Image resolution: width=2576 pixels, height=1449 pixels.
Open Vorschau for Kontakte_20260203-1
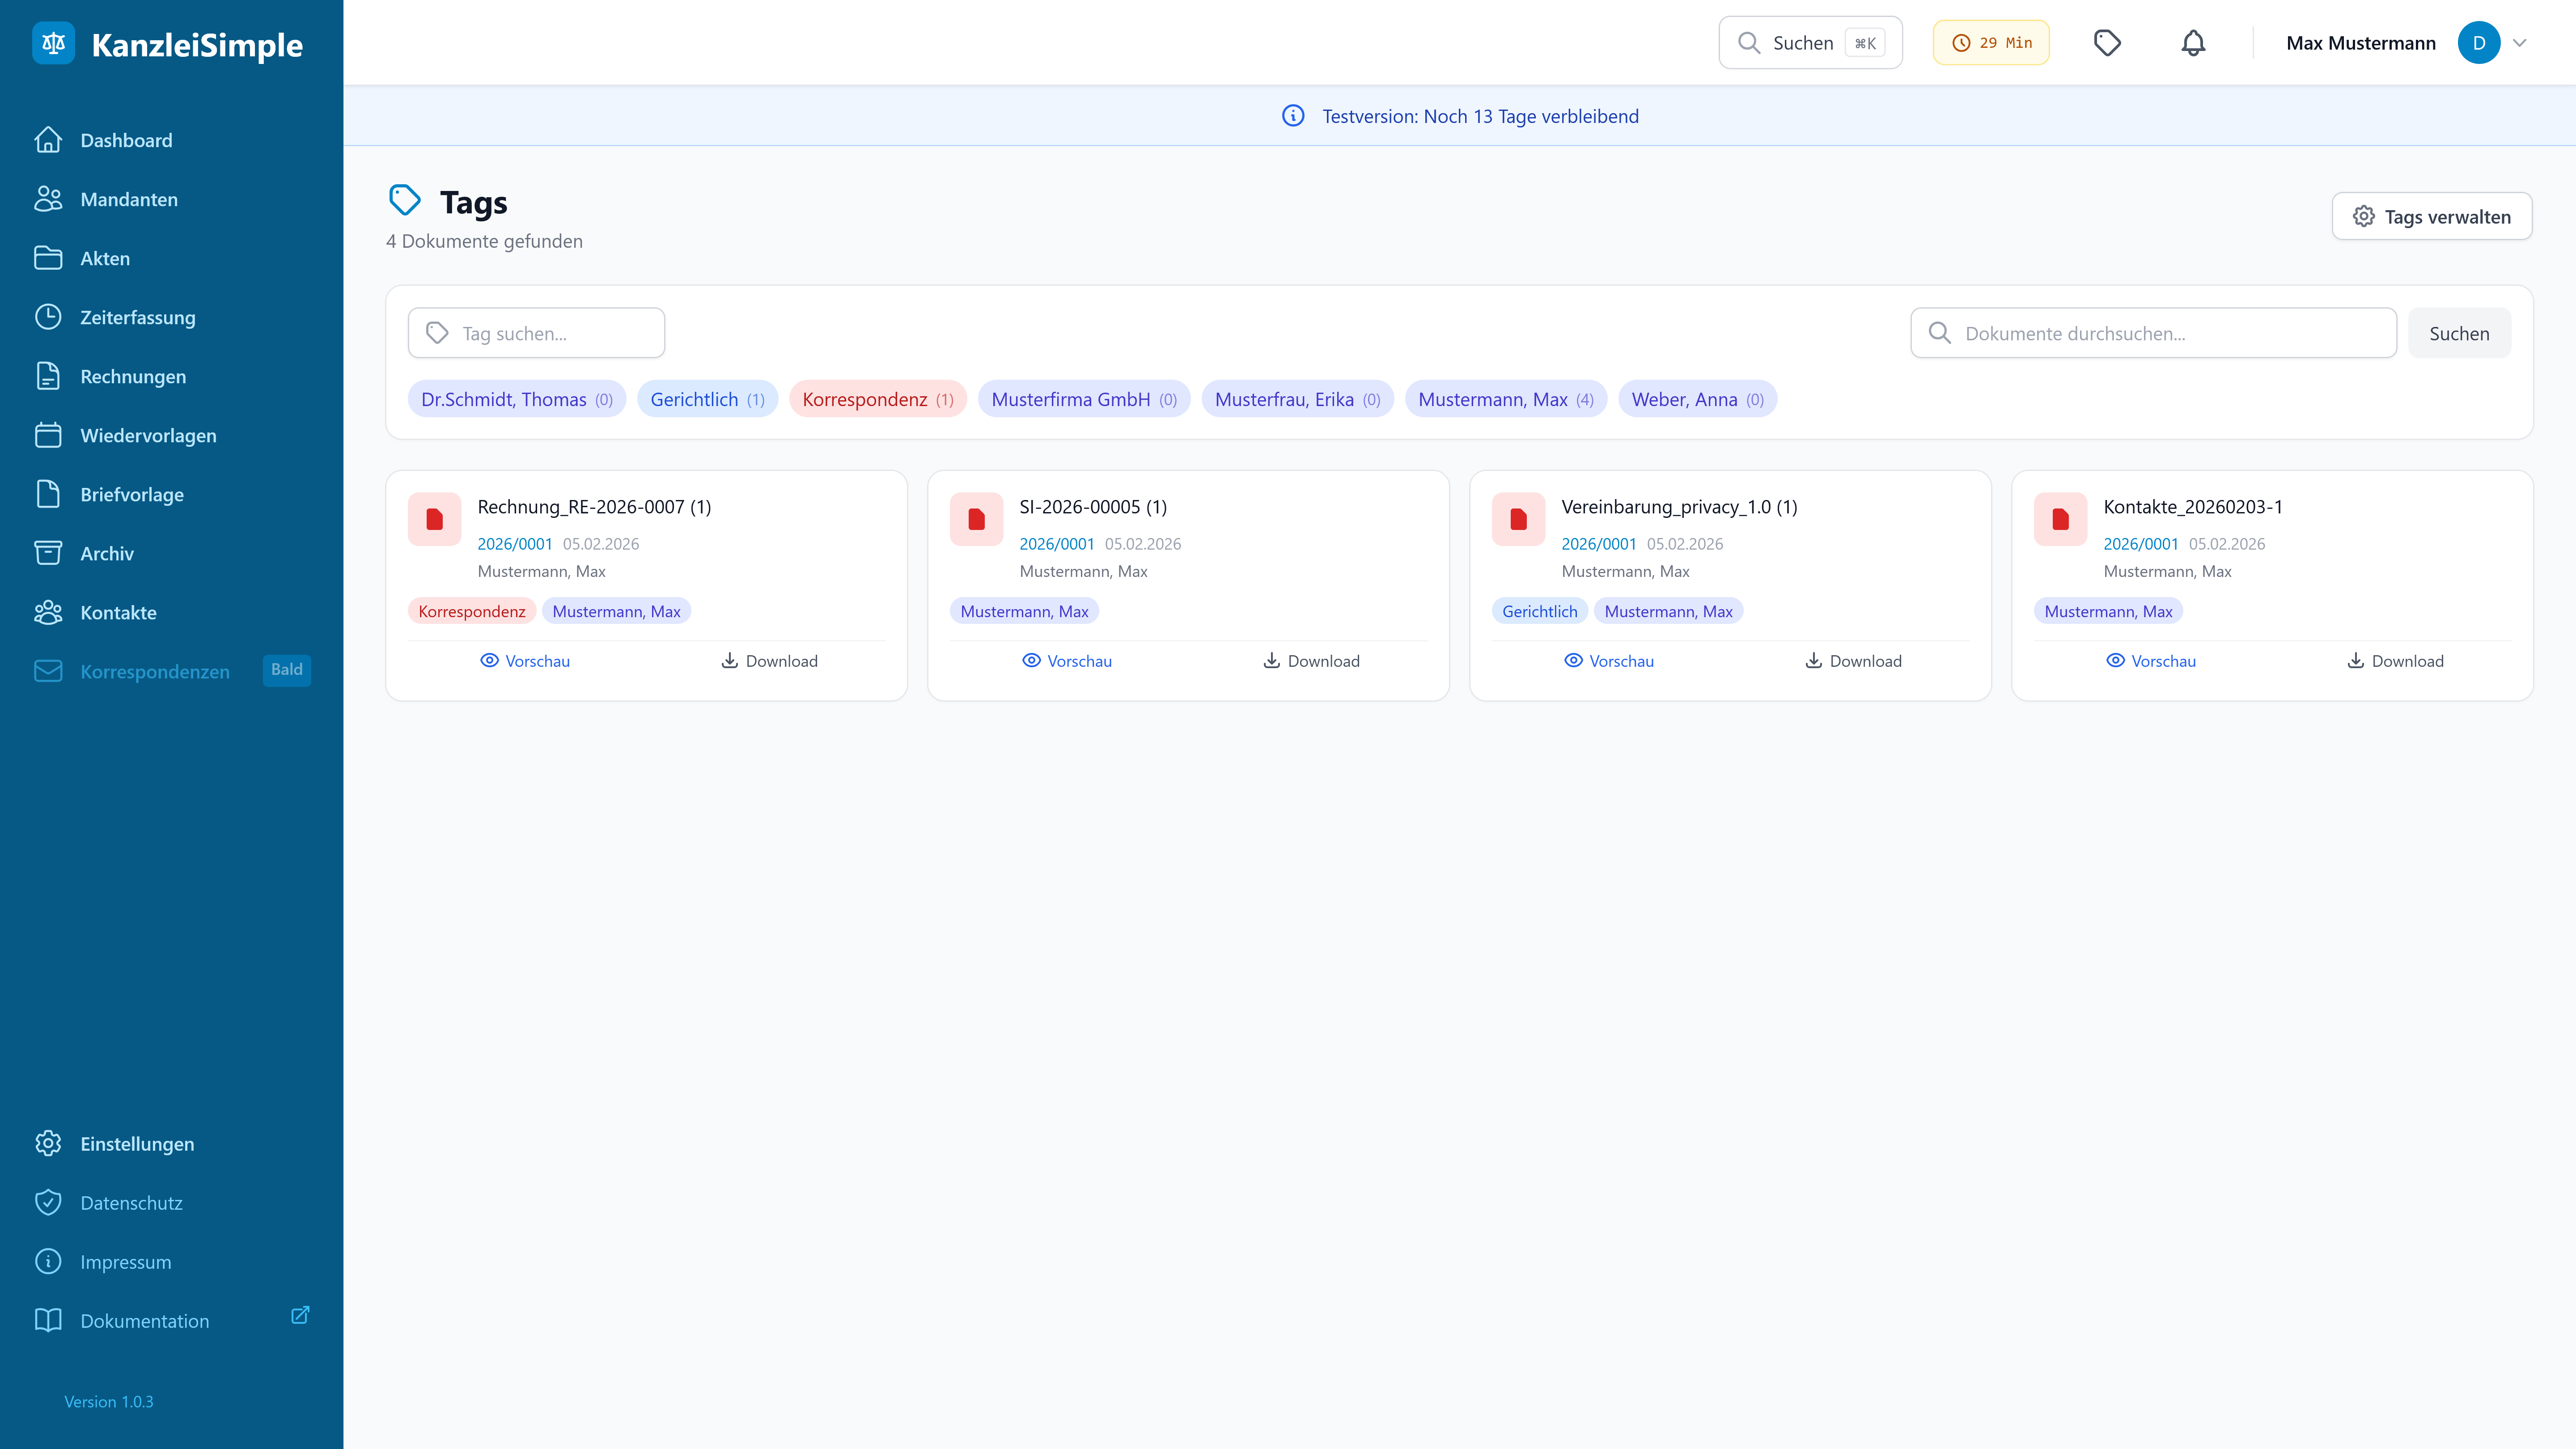pyautogui.click(x=2151, y=661)
